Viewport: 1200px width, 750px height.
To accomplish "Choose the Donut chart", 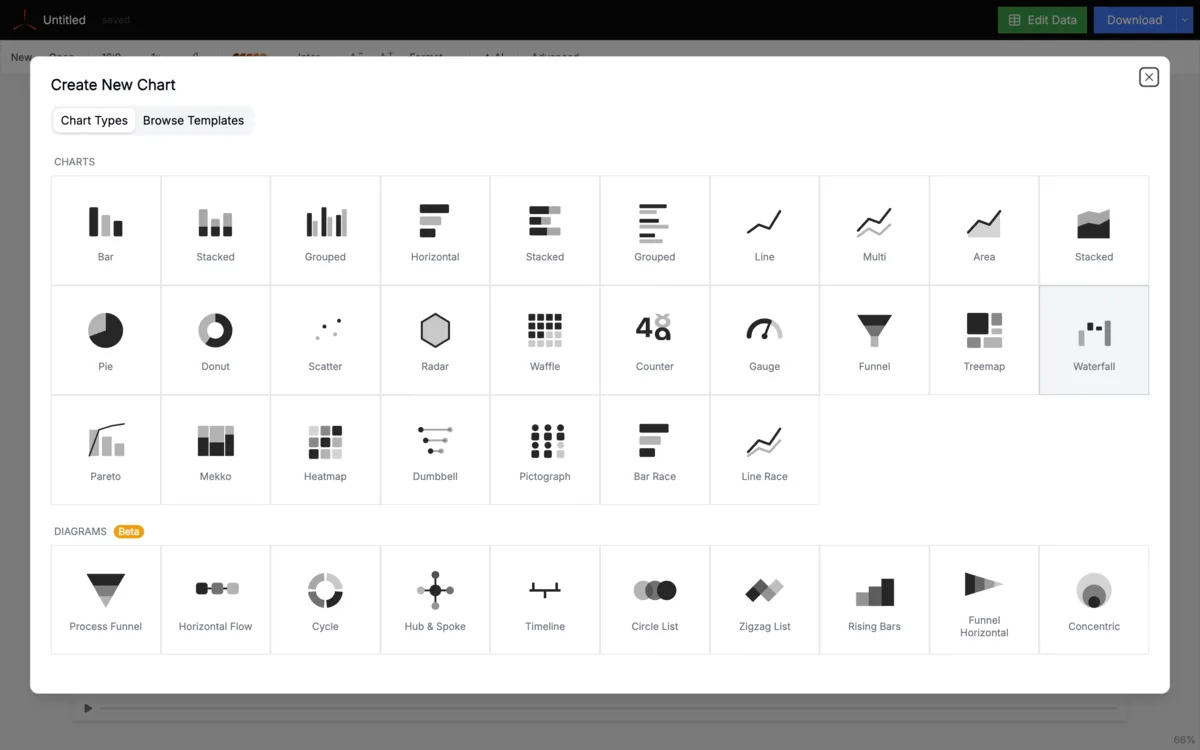I will (215, 340).
